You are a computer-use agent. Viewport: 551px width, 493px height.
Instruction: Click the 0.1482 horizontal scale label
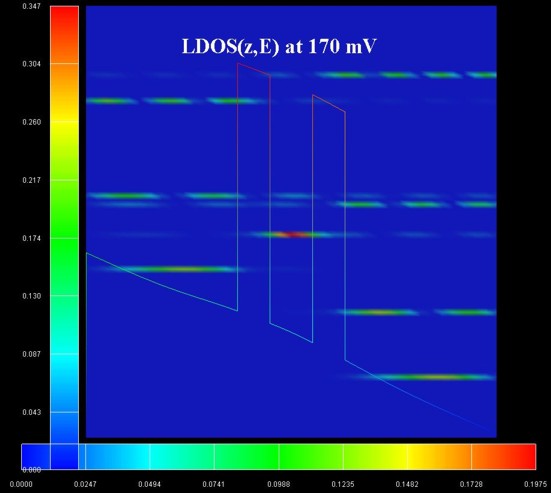[x=407, y=484]
